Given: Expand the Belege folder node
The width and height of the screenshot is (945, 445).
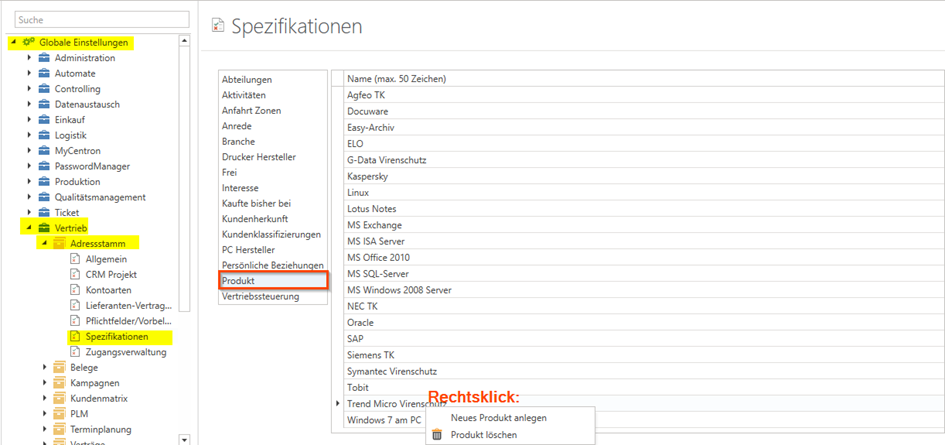Looking at the screenshot, I should [45, 368].
